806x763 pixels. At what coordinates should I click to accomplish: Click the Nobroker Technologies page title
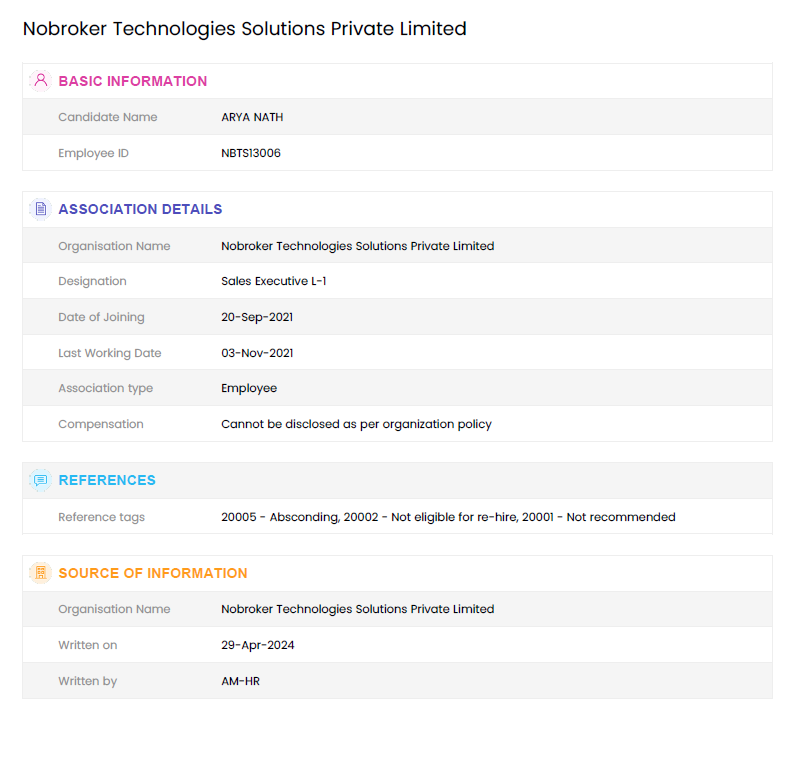coord(245,29)
